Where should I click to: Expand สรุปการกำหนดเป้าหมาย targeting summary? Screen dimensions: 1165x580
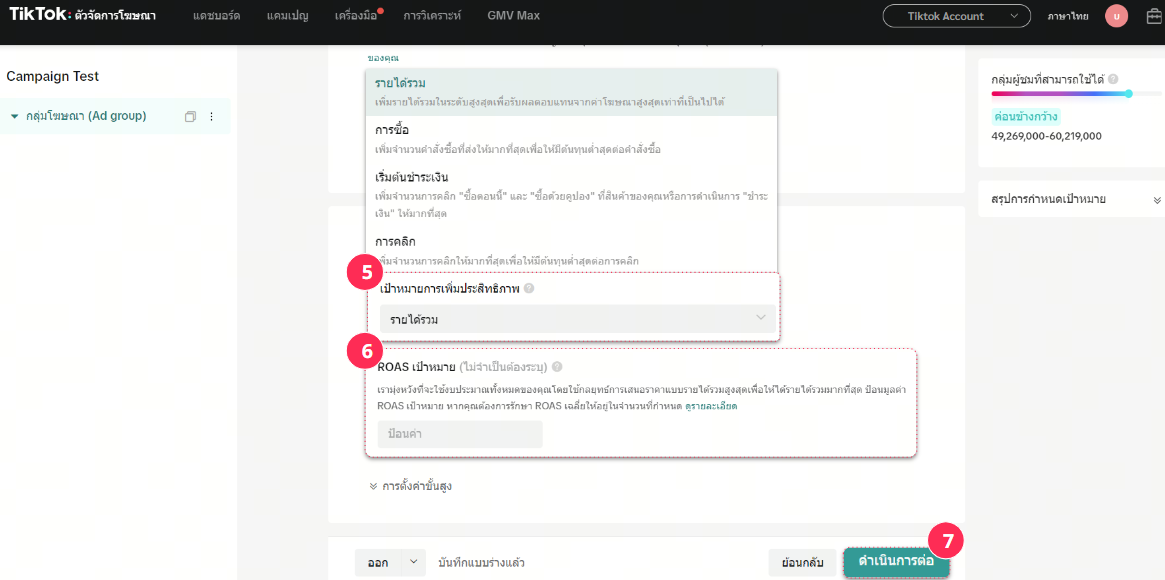click(1157, 200)
